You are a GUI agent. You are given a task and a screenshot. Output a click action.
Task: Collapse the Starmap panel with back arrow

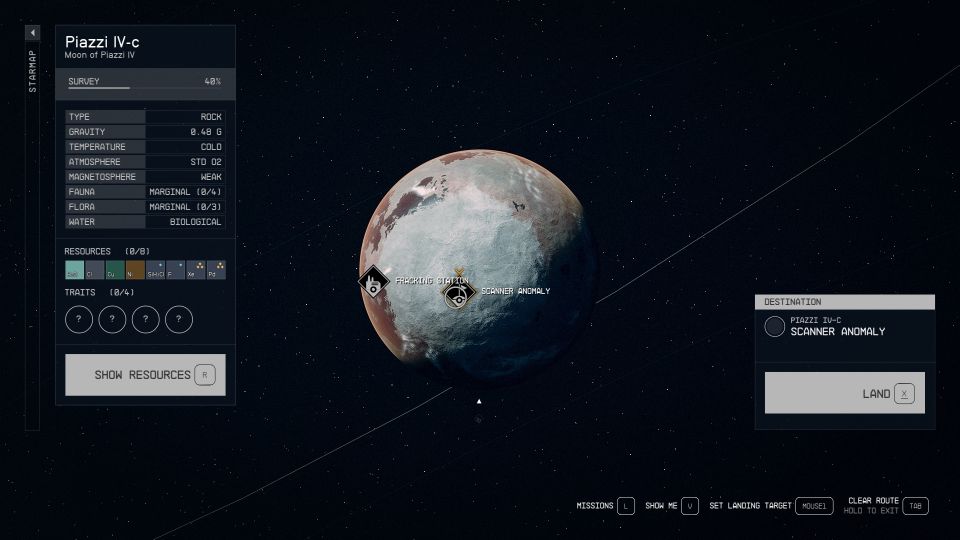click(x=32, y=32)
